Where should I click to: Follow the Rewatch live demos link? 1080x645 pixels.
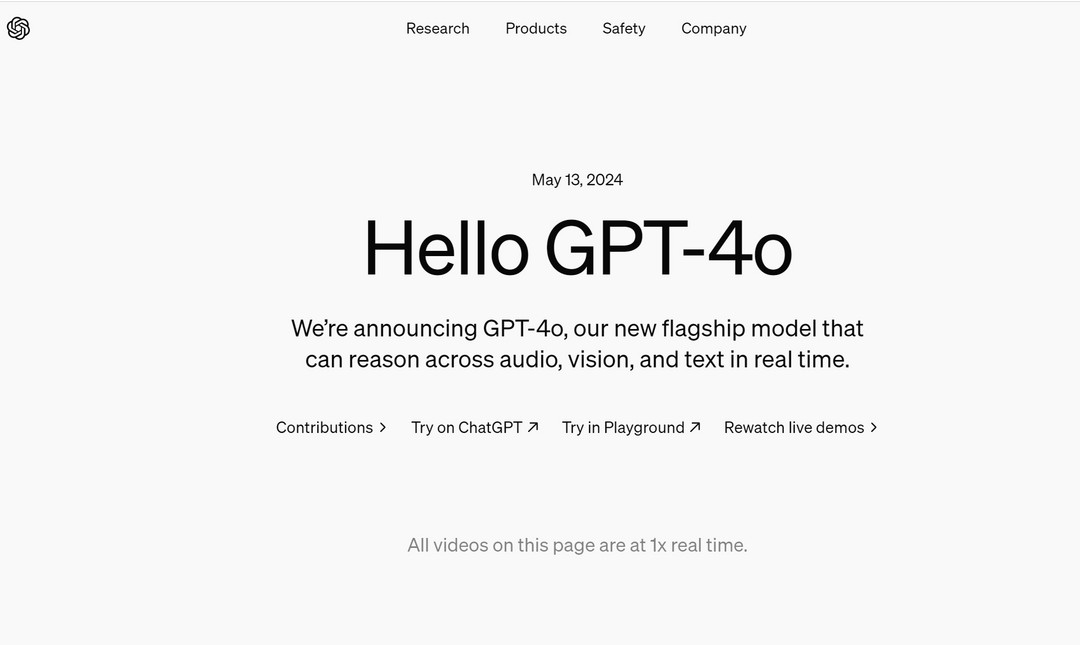coord(800,427)
